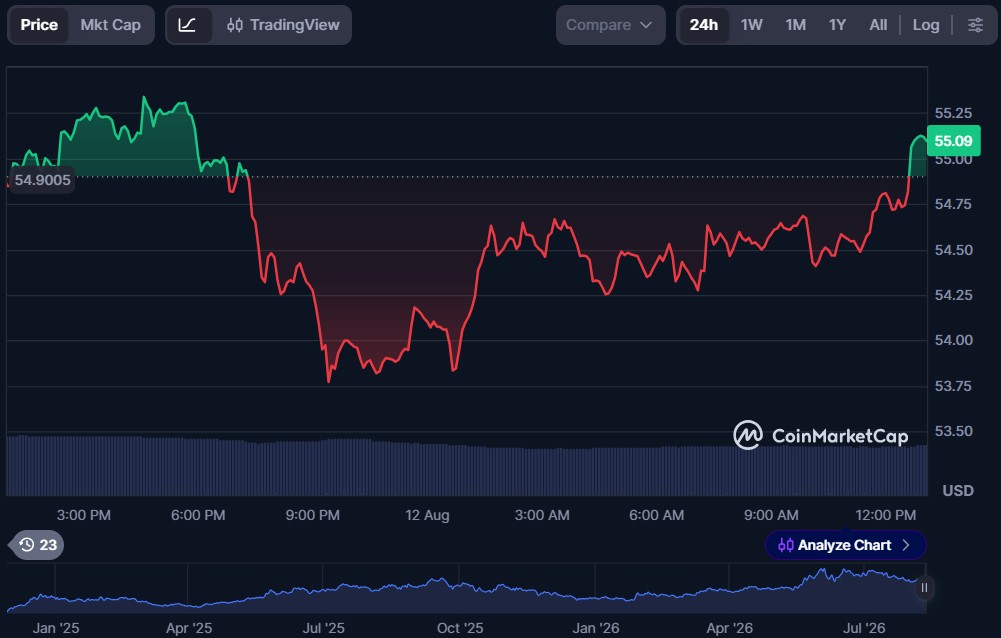The width and height of the screenshot is (1001, 638).
Task: Click the 12:00 PM time axis label
Action: click(885, 515)
